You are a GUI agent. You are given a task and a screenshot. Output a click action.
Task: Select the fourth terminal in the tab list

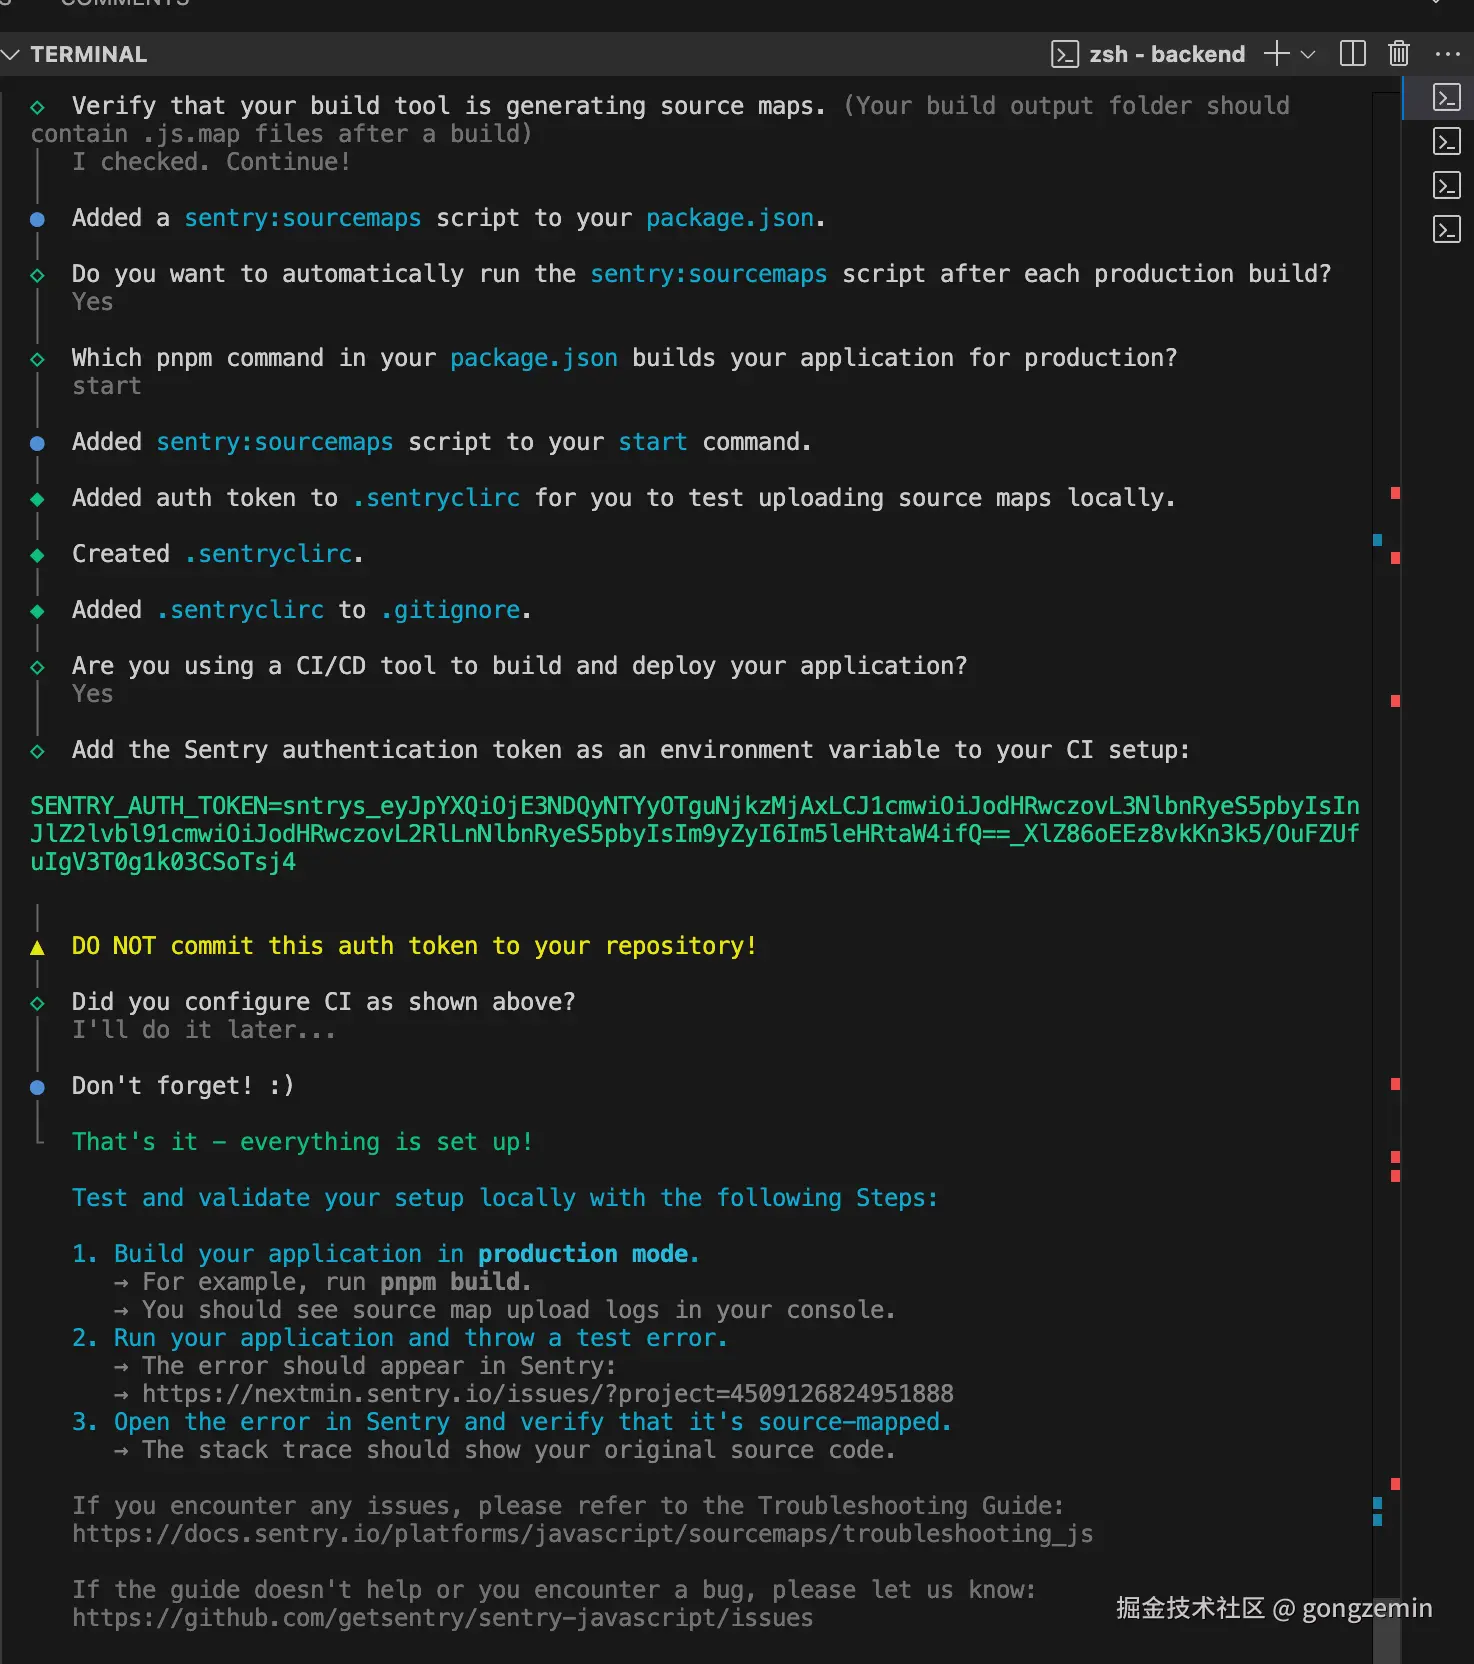coord(1447,229)
